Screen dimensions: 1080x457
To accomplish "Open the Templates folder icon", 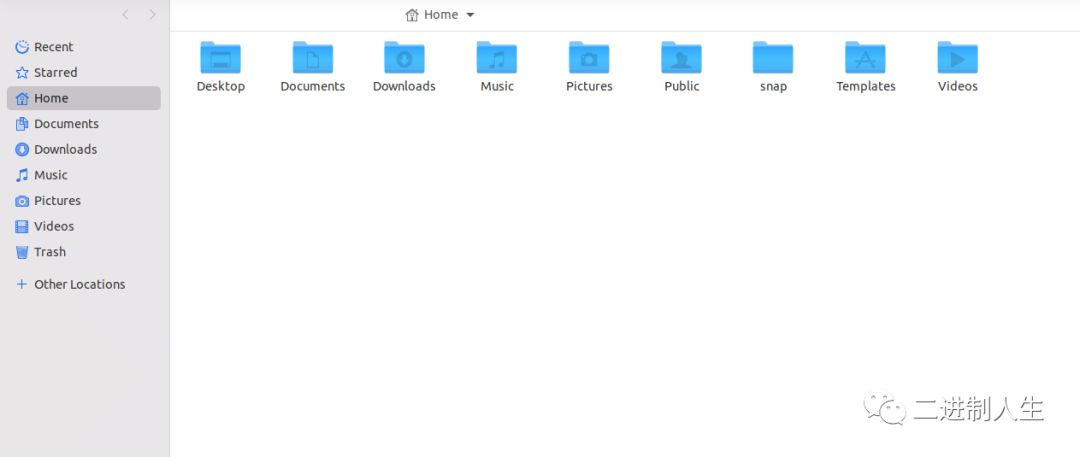I will click(865, 58).
